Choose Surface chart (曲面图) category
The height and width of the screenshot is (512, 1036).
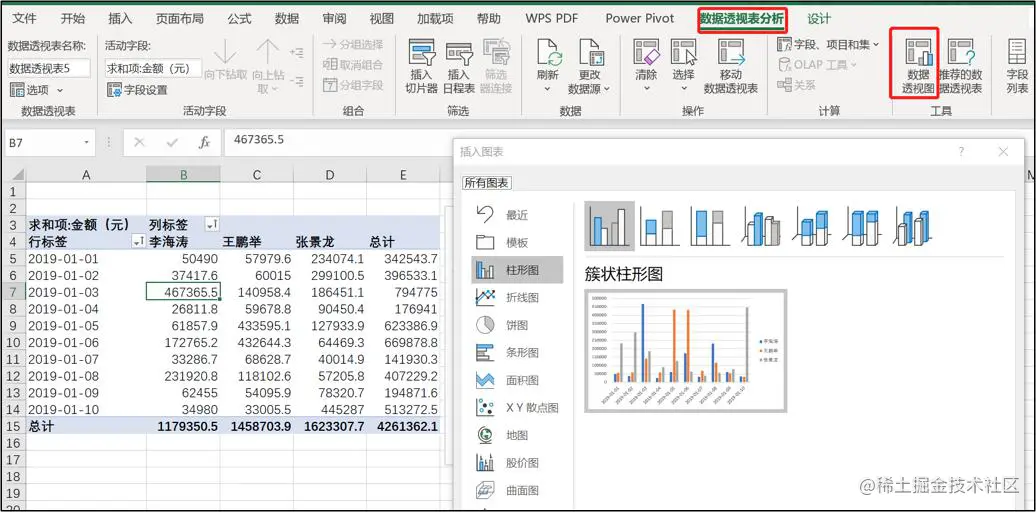point(517,490)
